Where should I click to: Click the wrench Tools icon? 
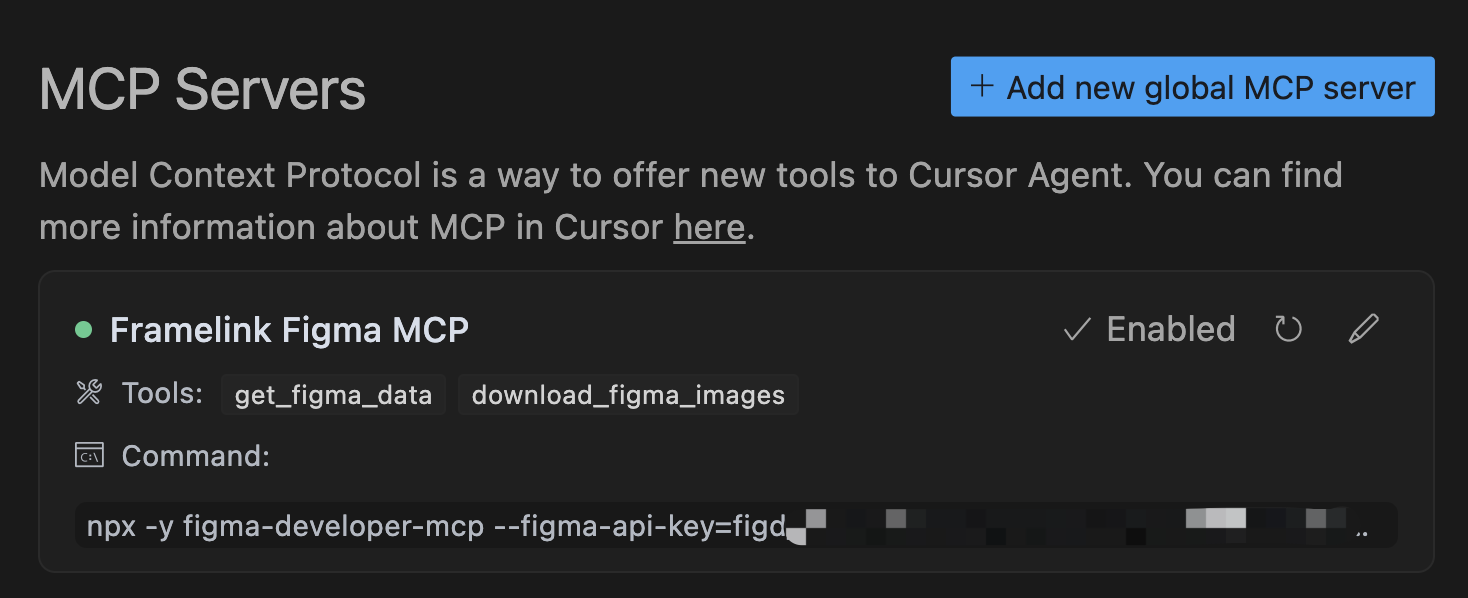coord(89,393)
